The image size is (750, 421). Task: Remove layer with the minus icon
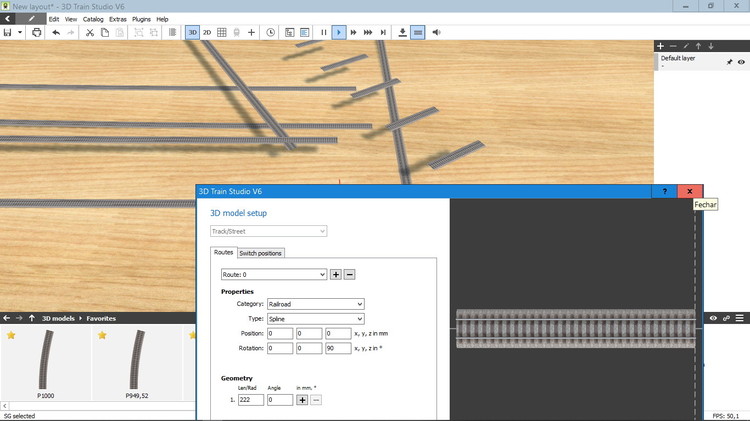(x=673, y=46)
